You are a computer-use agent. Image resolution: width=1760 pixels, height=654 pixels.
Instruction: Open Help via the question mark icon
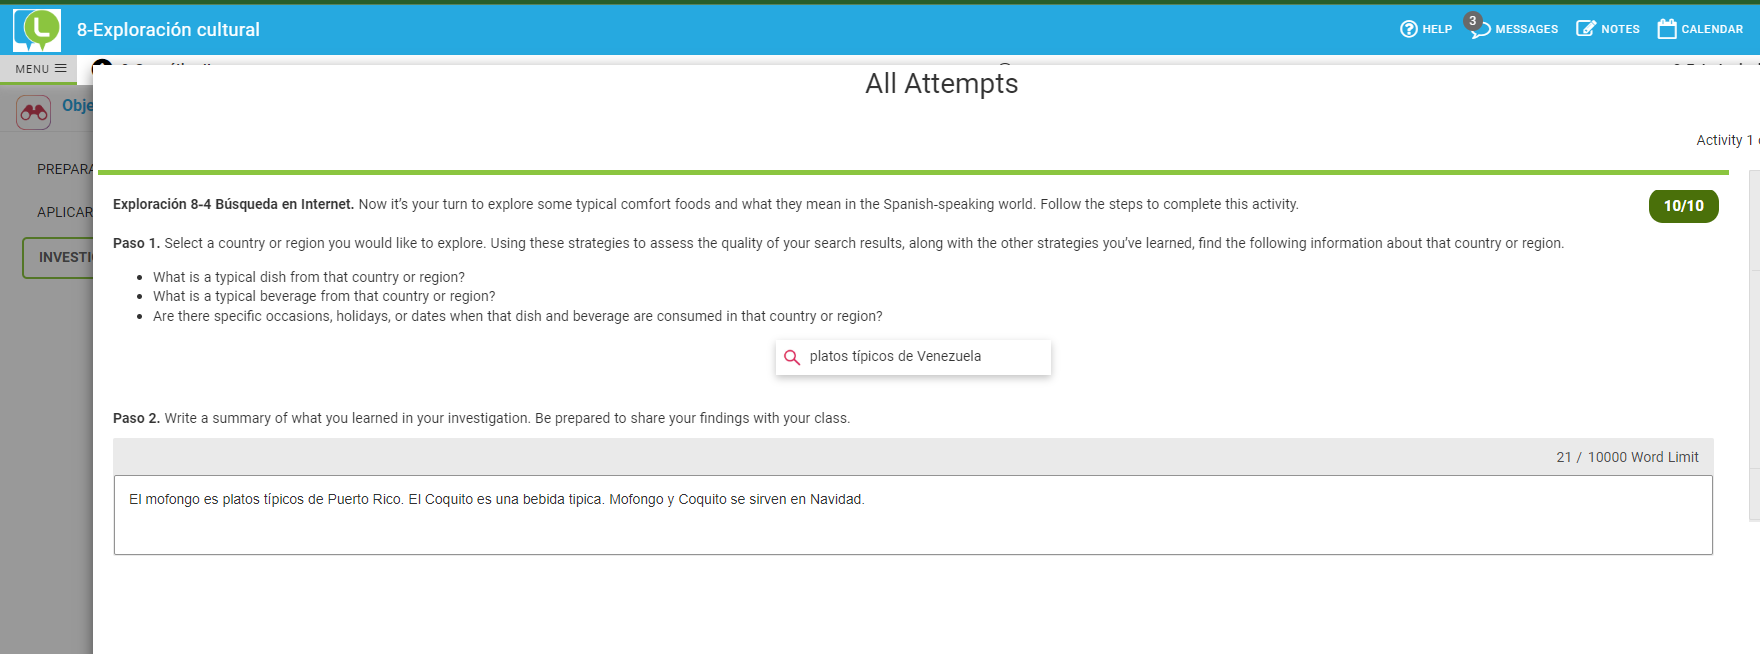1409,29
